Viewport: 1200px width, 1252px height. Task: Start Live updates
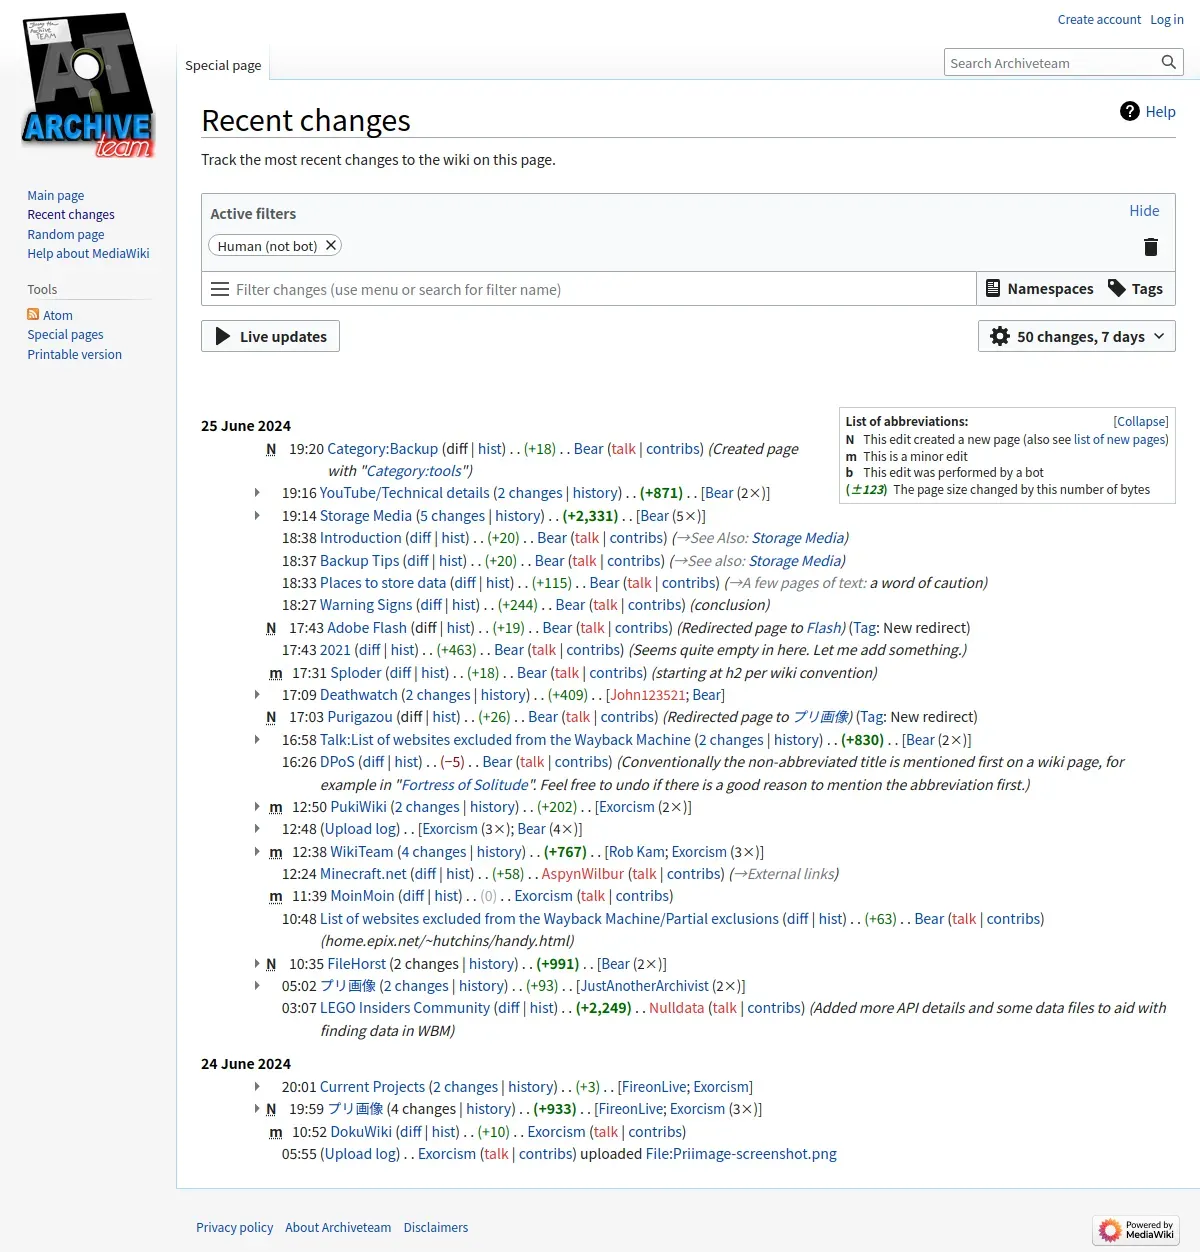coord(271,337)
